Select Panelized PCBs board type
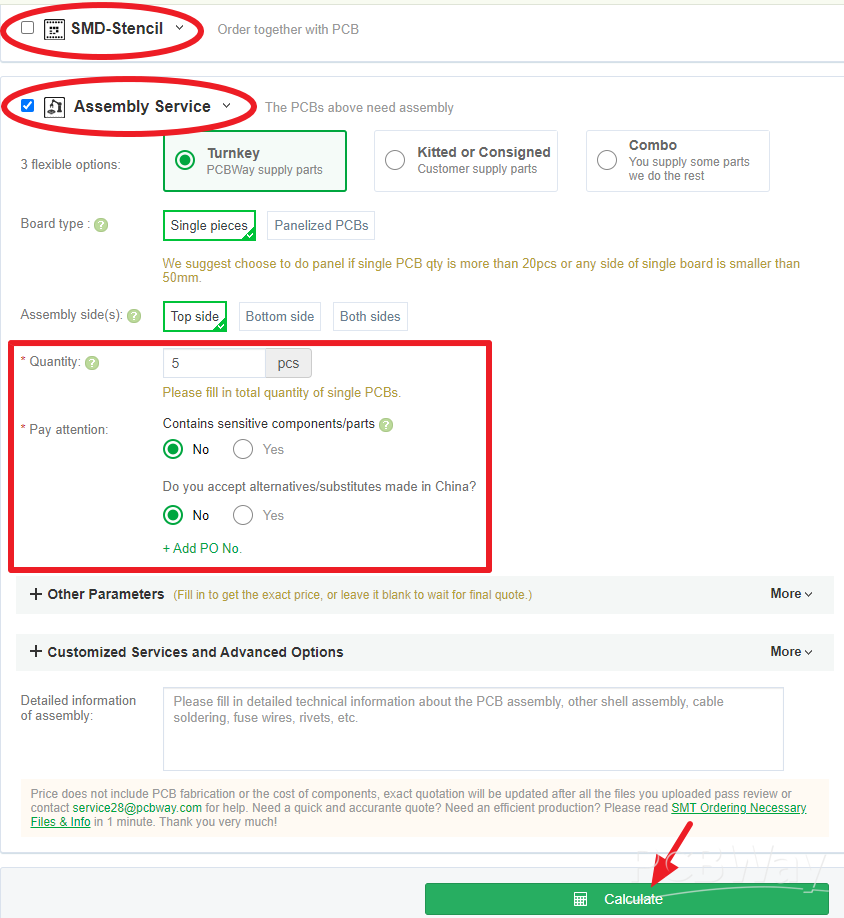Image resolution: width=844 pixels, height=918 pixels. [x=321, y=226]
